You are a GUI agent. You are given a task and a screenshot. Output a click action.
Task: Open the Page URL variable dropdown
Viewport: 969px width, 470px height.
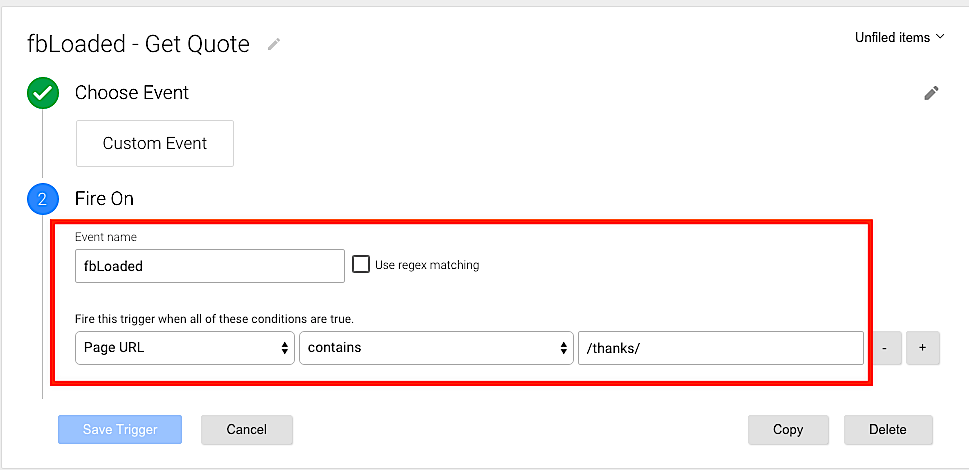[185, 348]
